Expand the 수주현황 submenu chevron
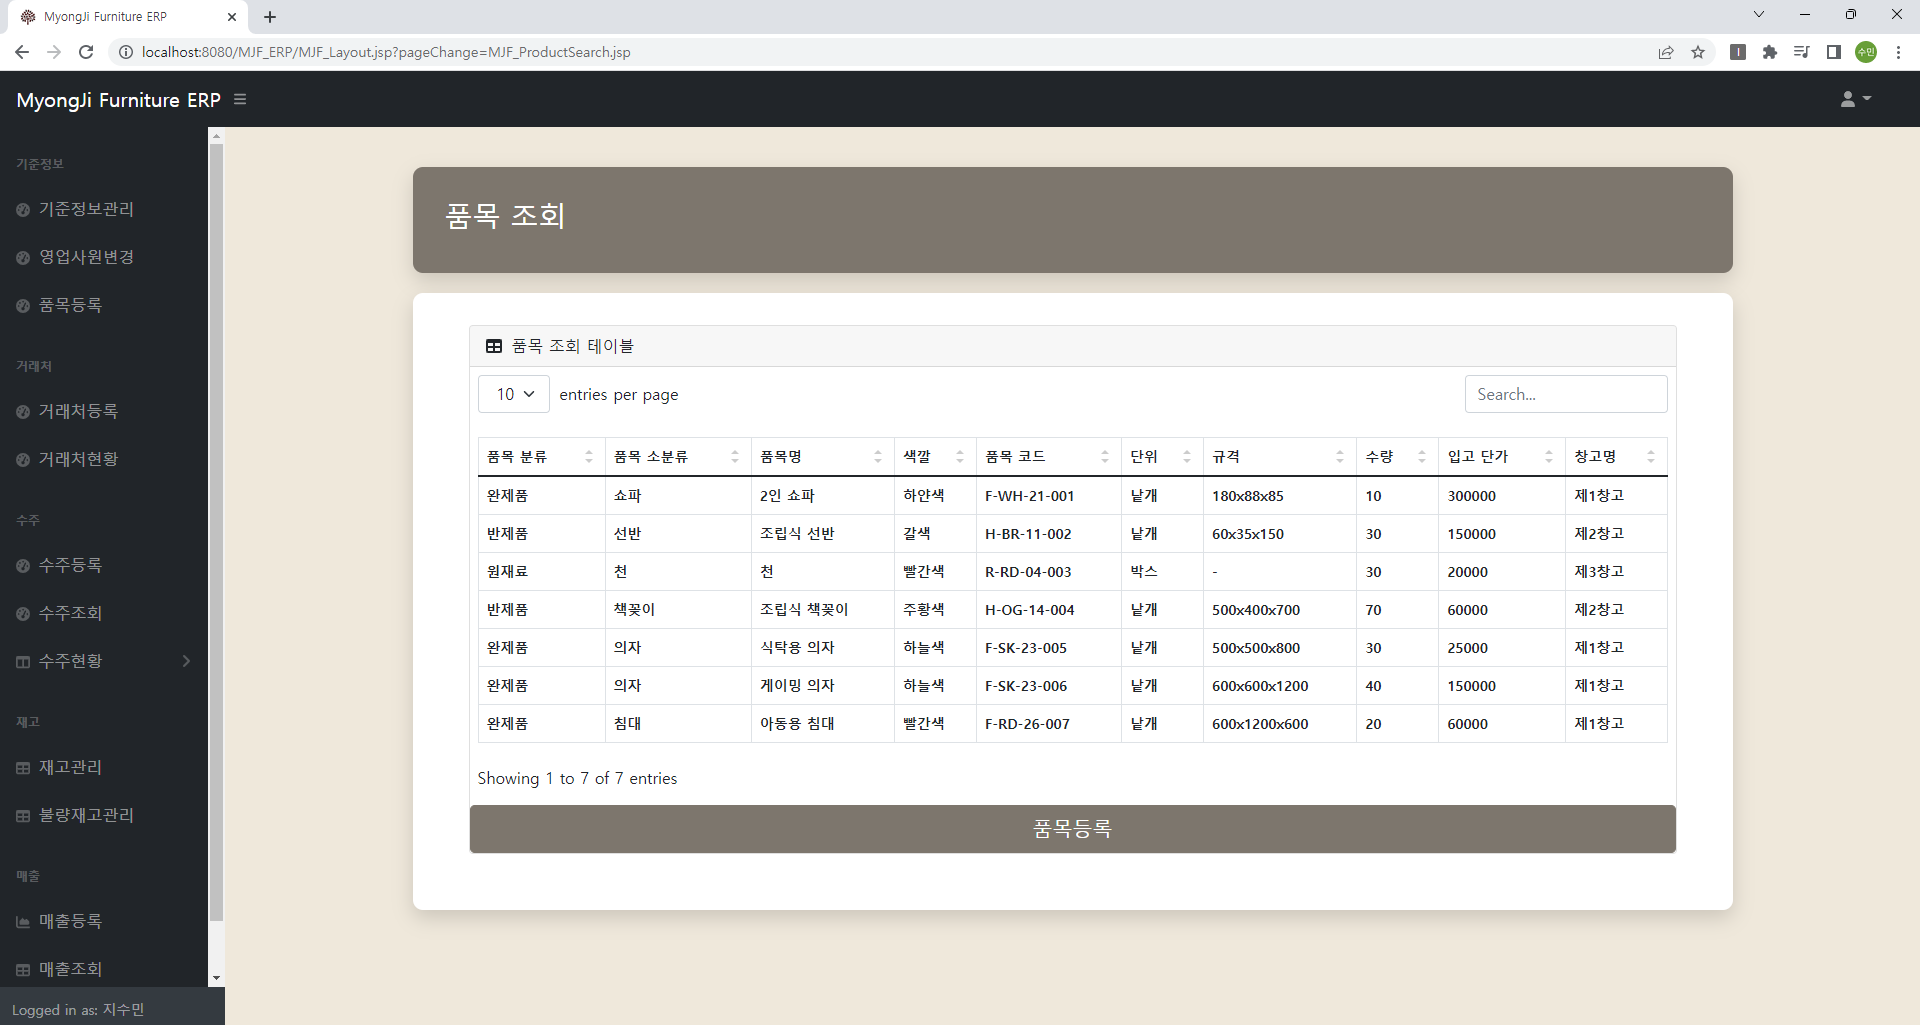This screenshot has width=1920, height=1025. coord(185,661)
